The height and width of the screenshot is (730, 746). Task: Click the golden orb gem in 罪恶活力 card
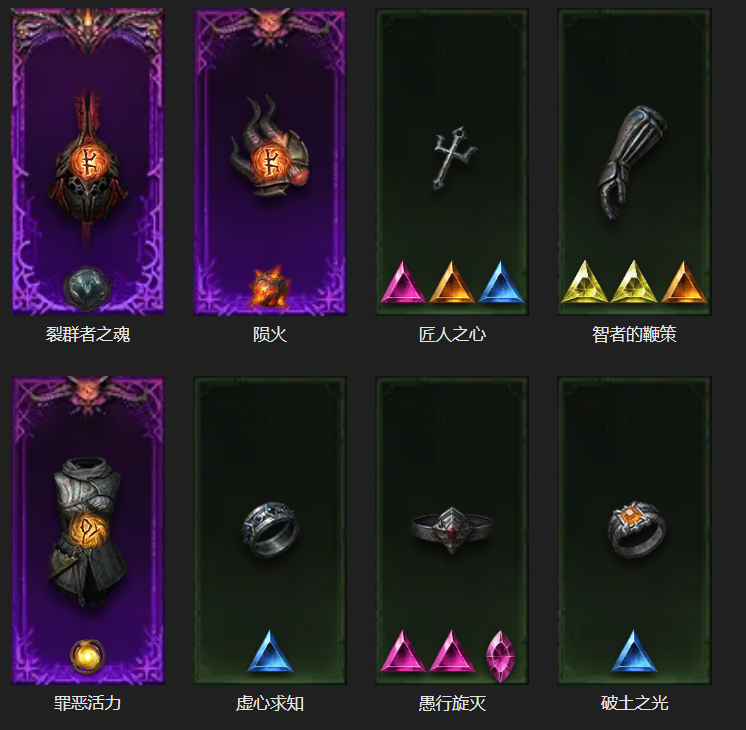coord(88,656)
